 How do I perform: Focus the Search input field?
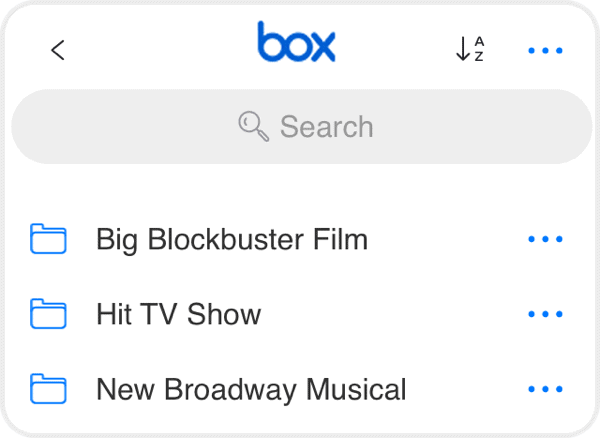pyautogui.click(x=302, y=127)
